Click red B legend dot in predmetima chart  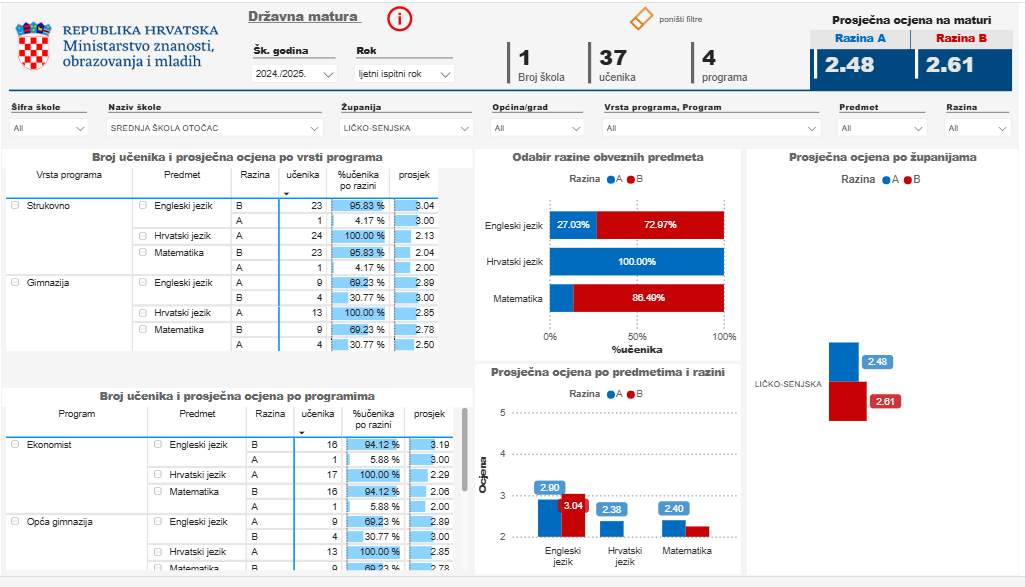point(631,394)
